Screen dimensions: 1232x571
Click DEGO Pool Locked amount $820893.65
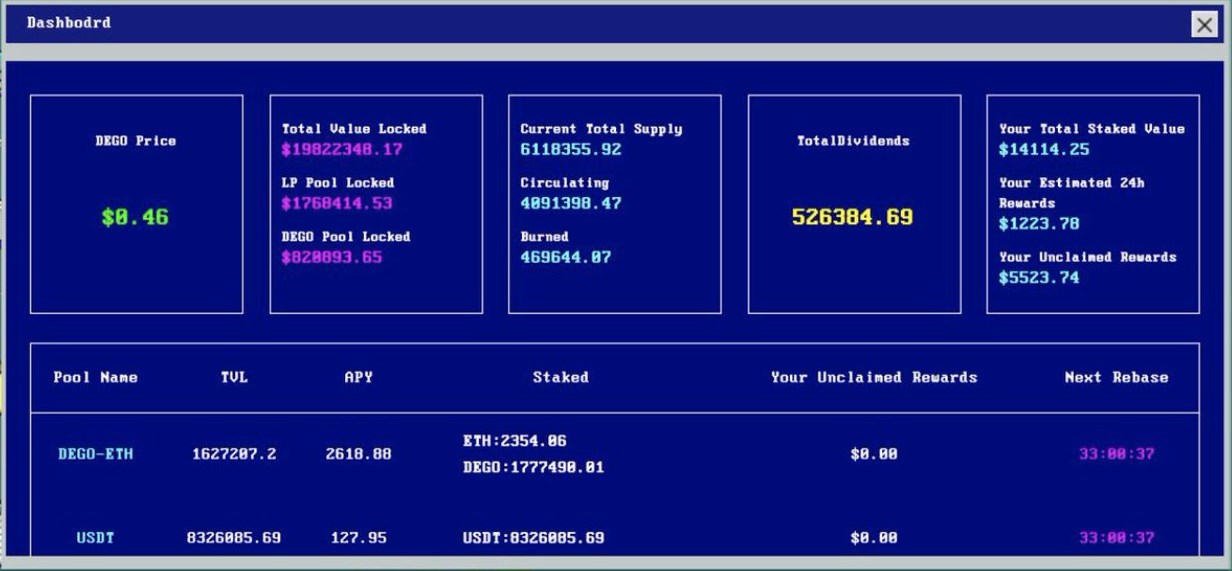coord(332,258)
